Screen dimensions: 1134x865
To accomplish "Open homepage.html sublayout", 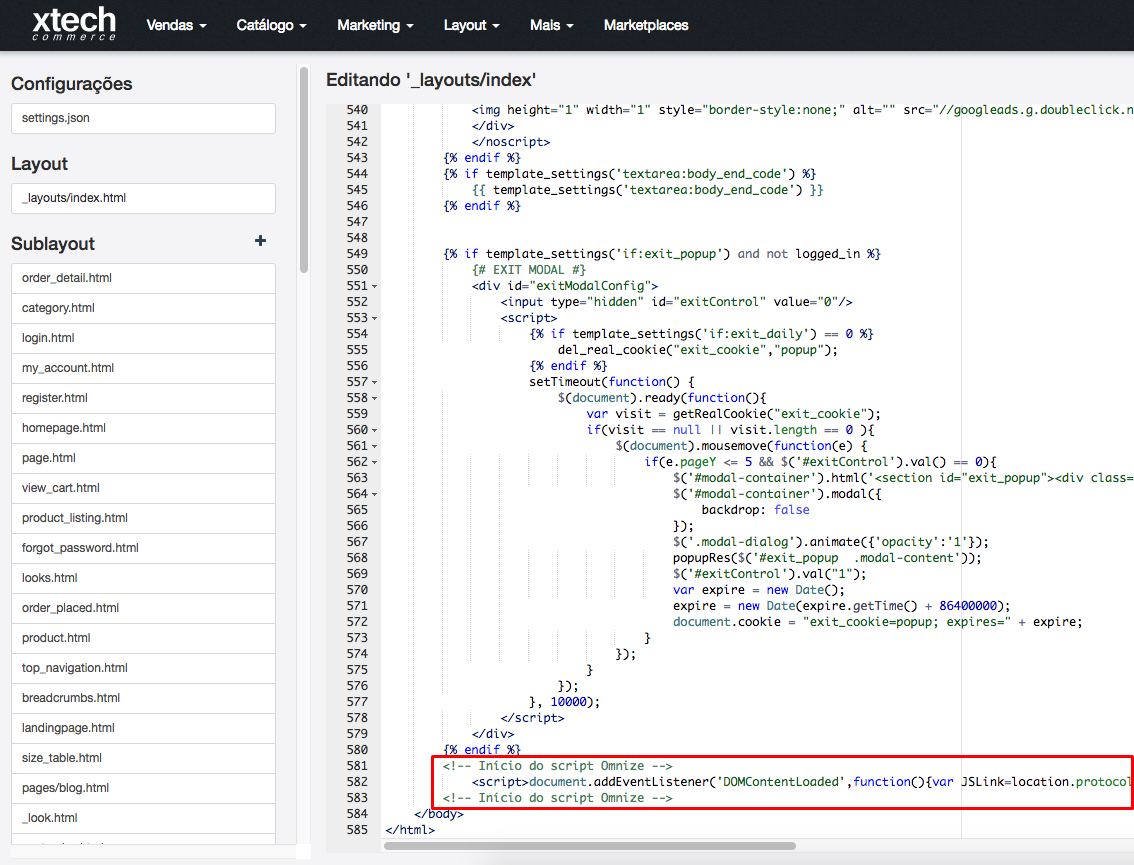I will click(143, 428).
